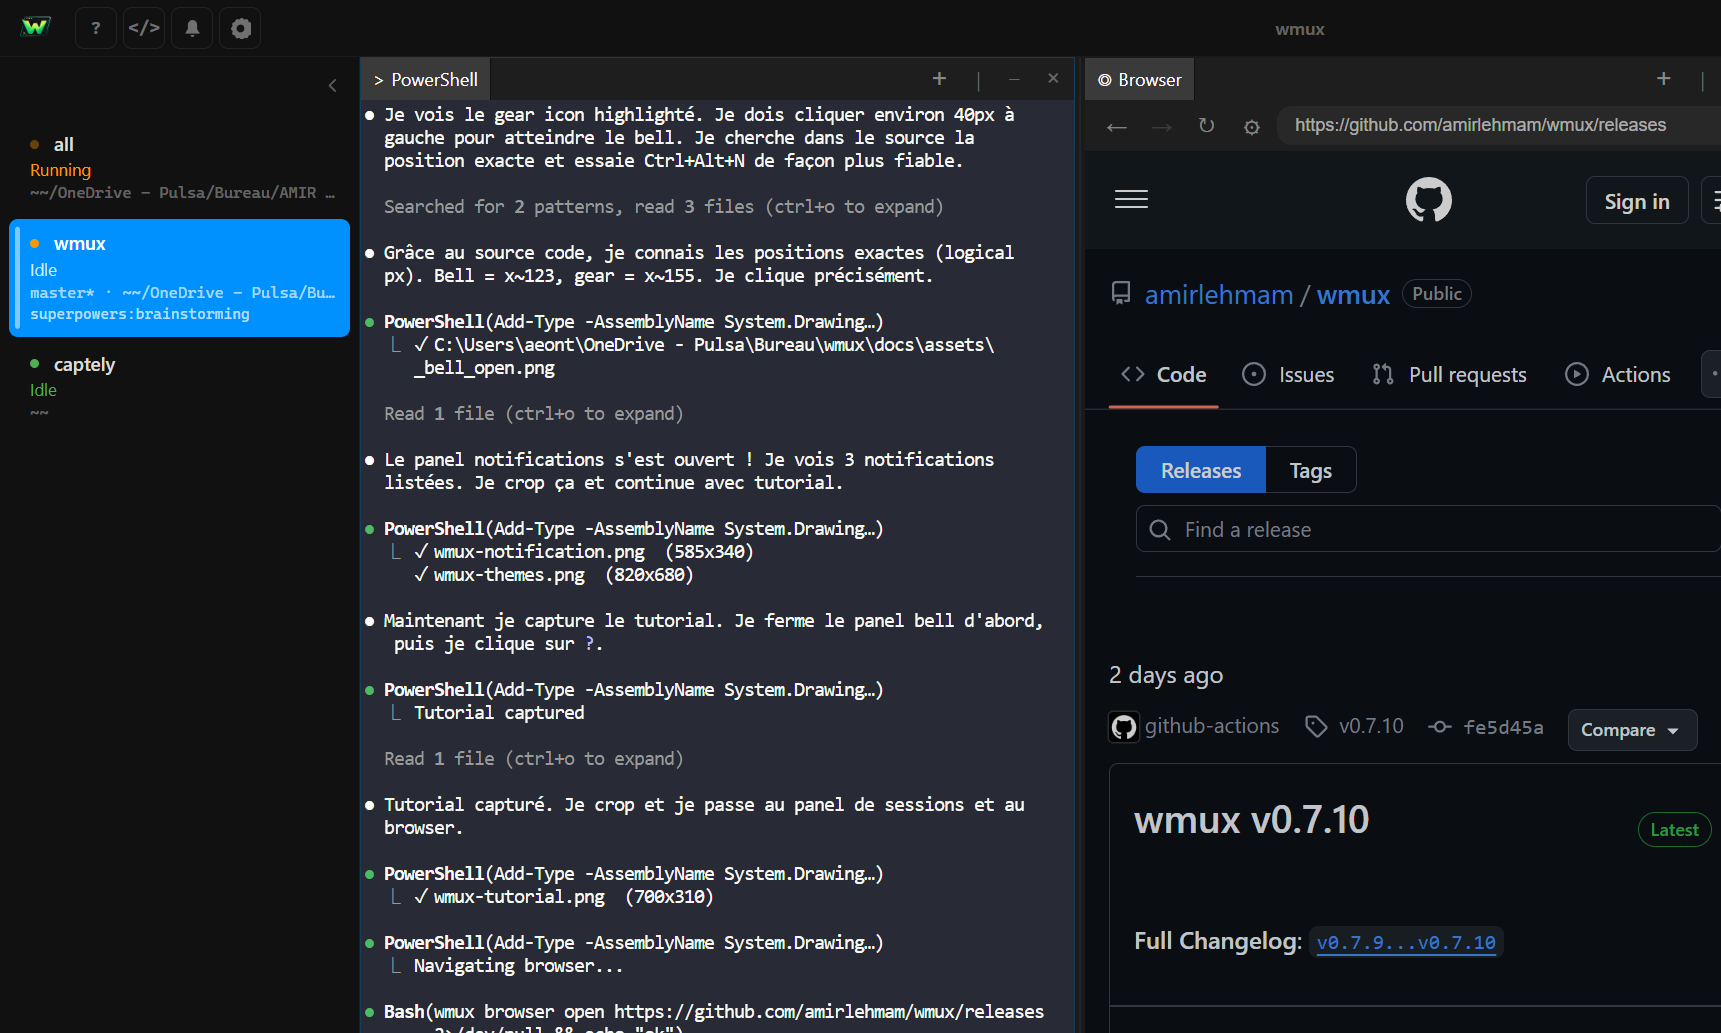Go back in the browser pane

[x=1117, y=127]
